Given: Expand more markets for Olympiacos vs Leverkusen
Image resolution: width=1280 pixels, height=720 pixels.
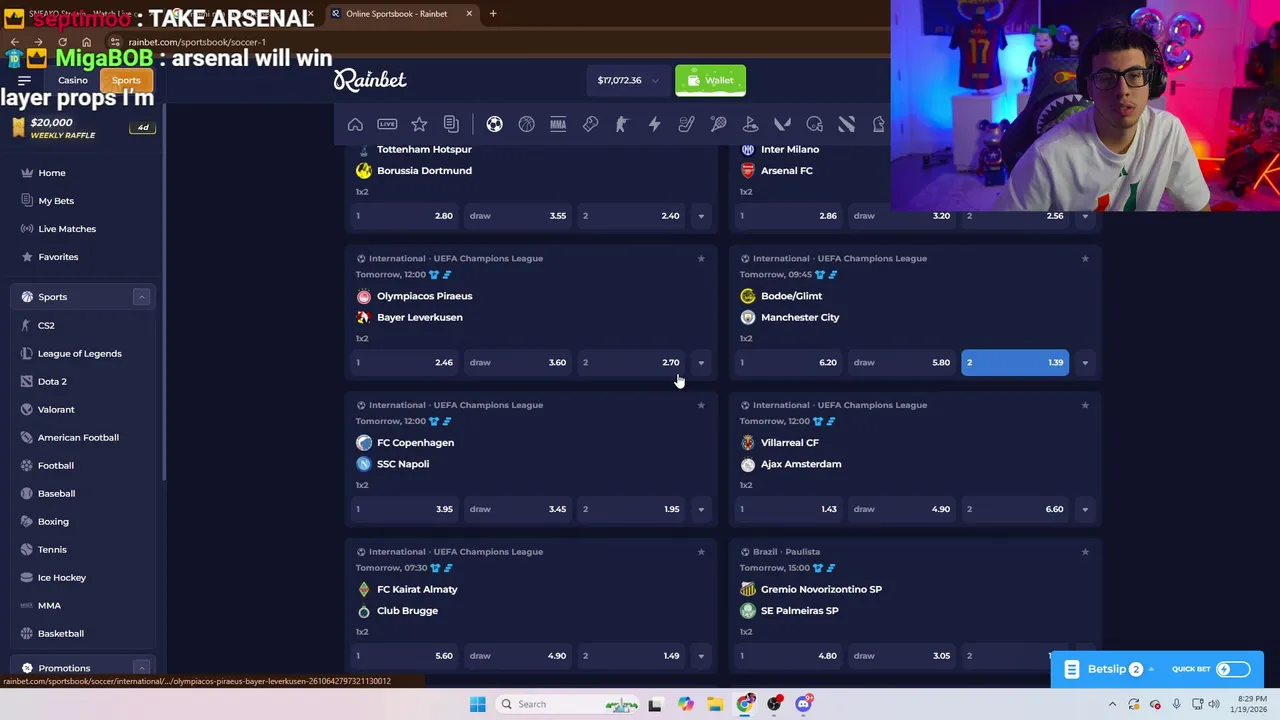Looking at the screenshot, I should [x=701, y=362].
